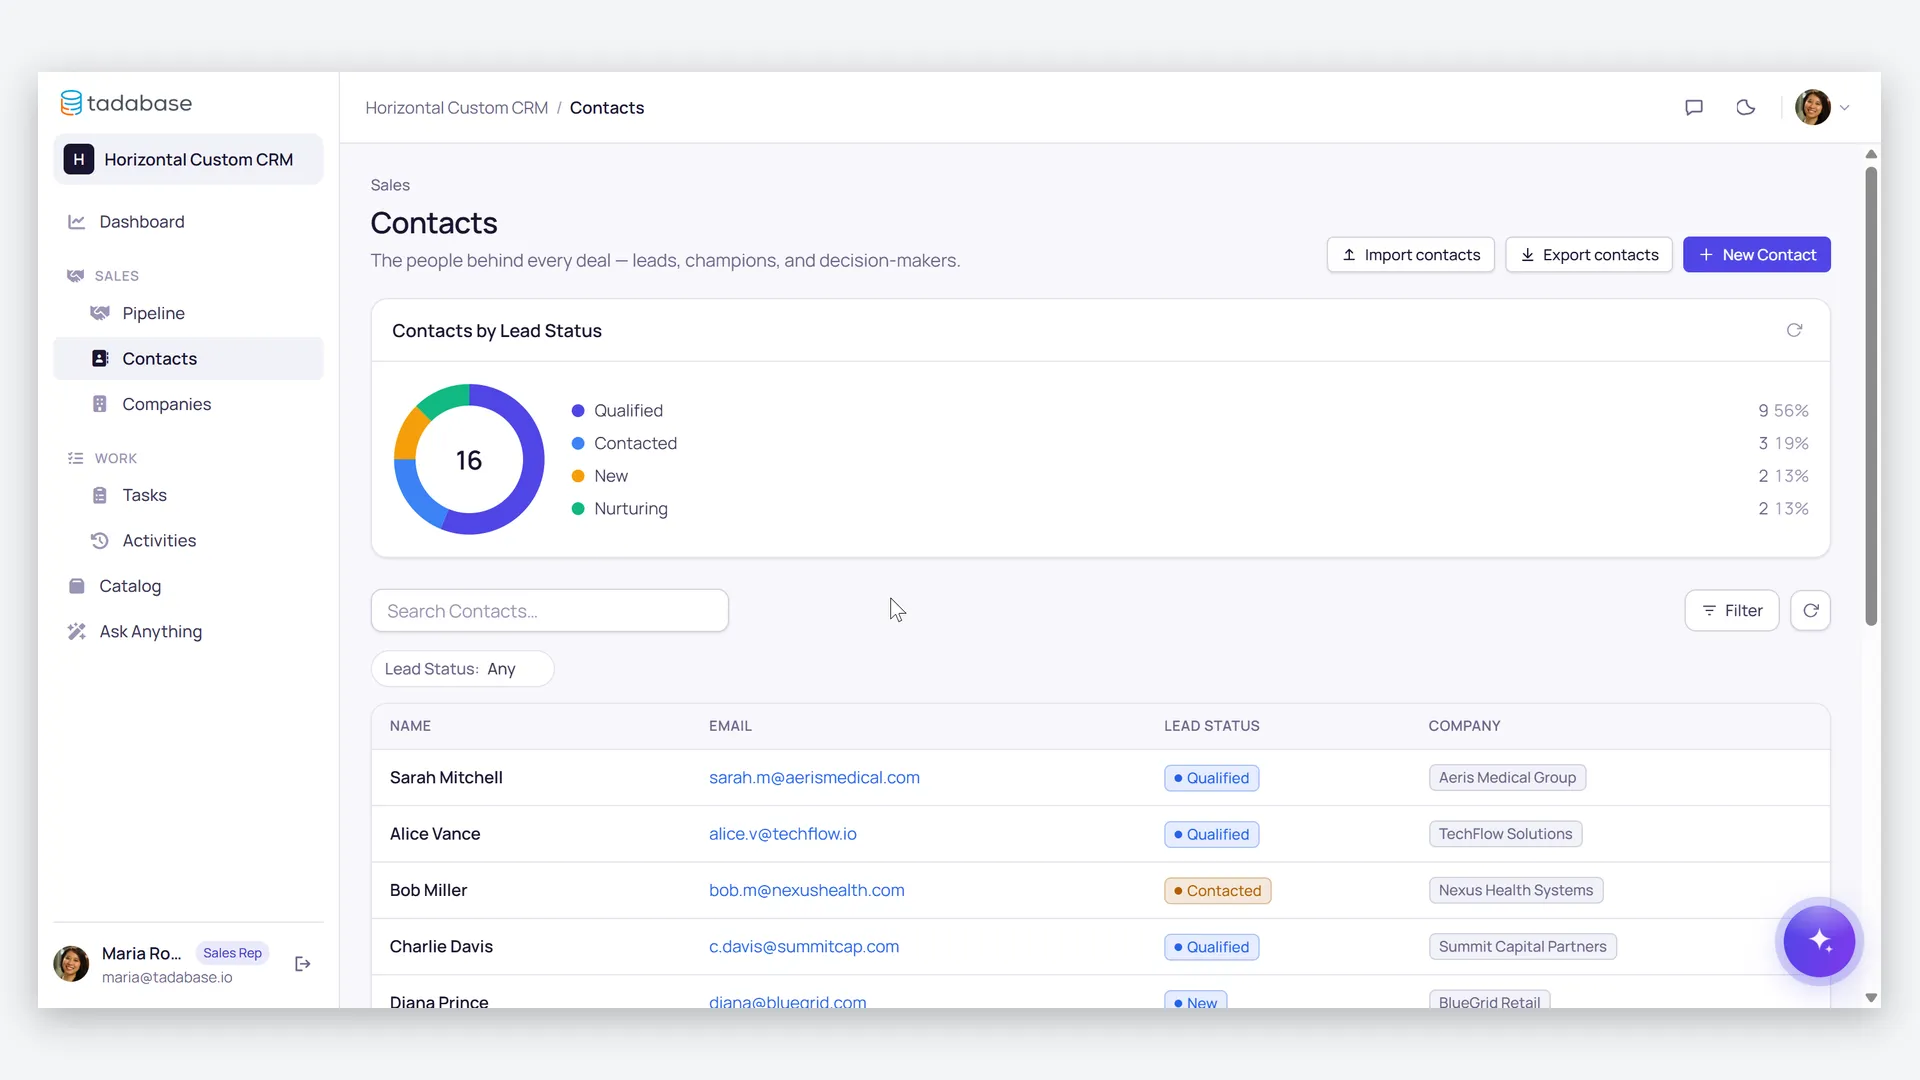
Task: Click the Nurturing legend entry
Action: pyautogui.click(x=630, y=509)
